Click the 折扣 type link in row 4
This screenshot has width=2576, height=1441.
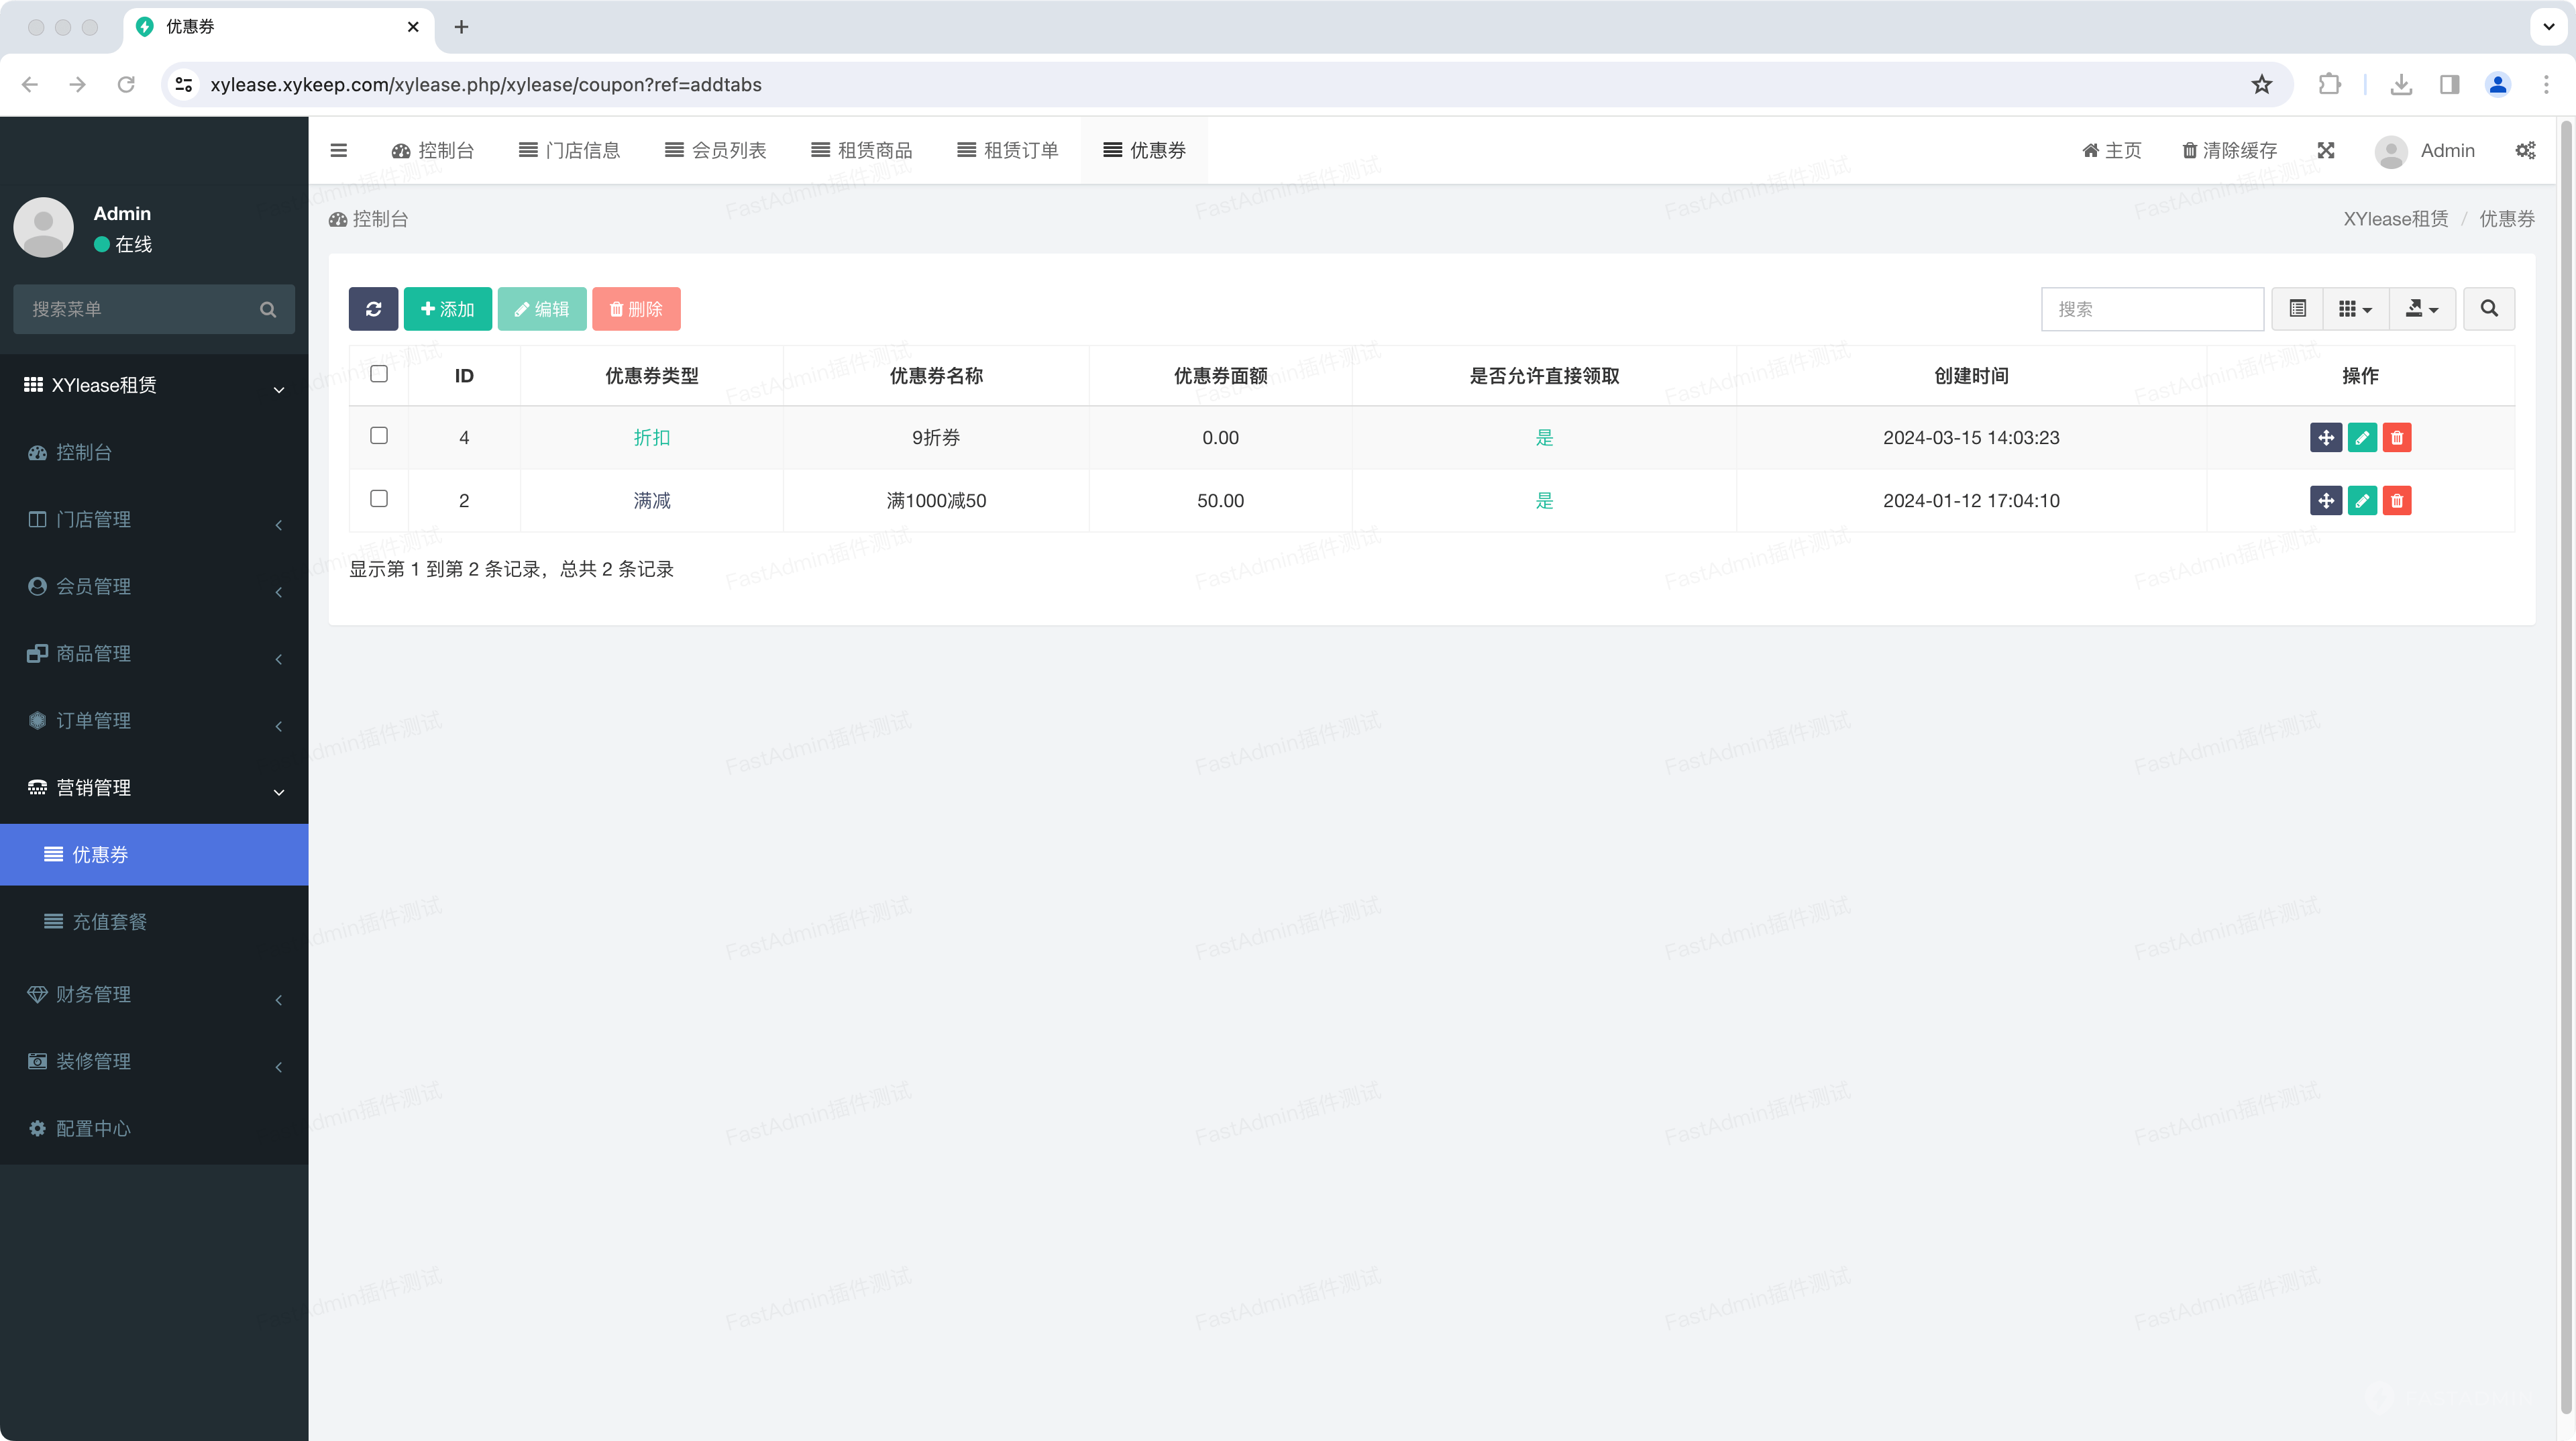pyautogui.click(x=652, y=438)
